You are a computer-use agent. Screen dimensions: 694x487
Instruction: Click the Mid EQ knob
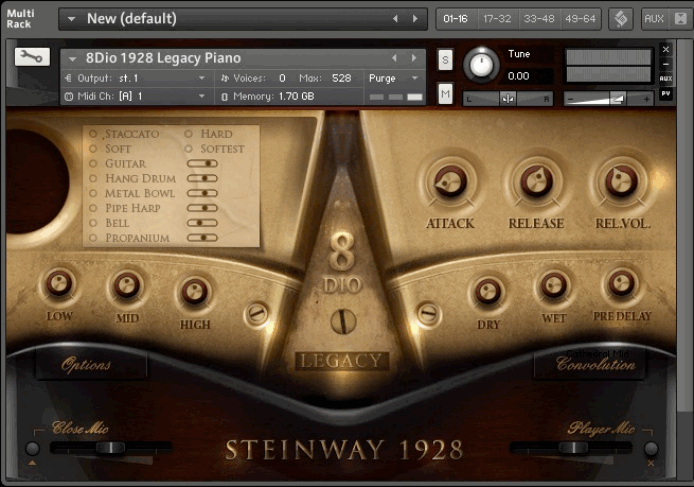click(127, 286)
